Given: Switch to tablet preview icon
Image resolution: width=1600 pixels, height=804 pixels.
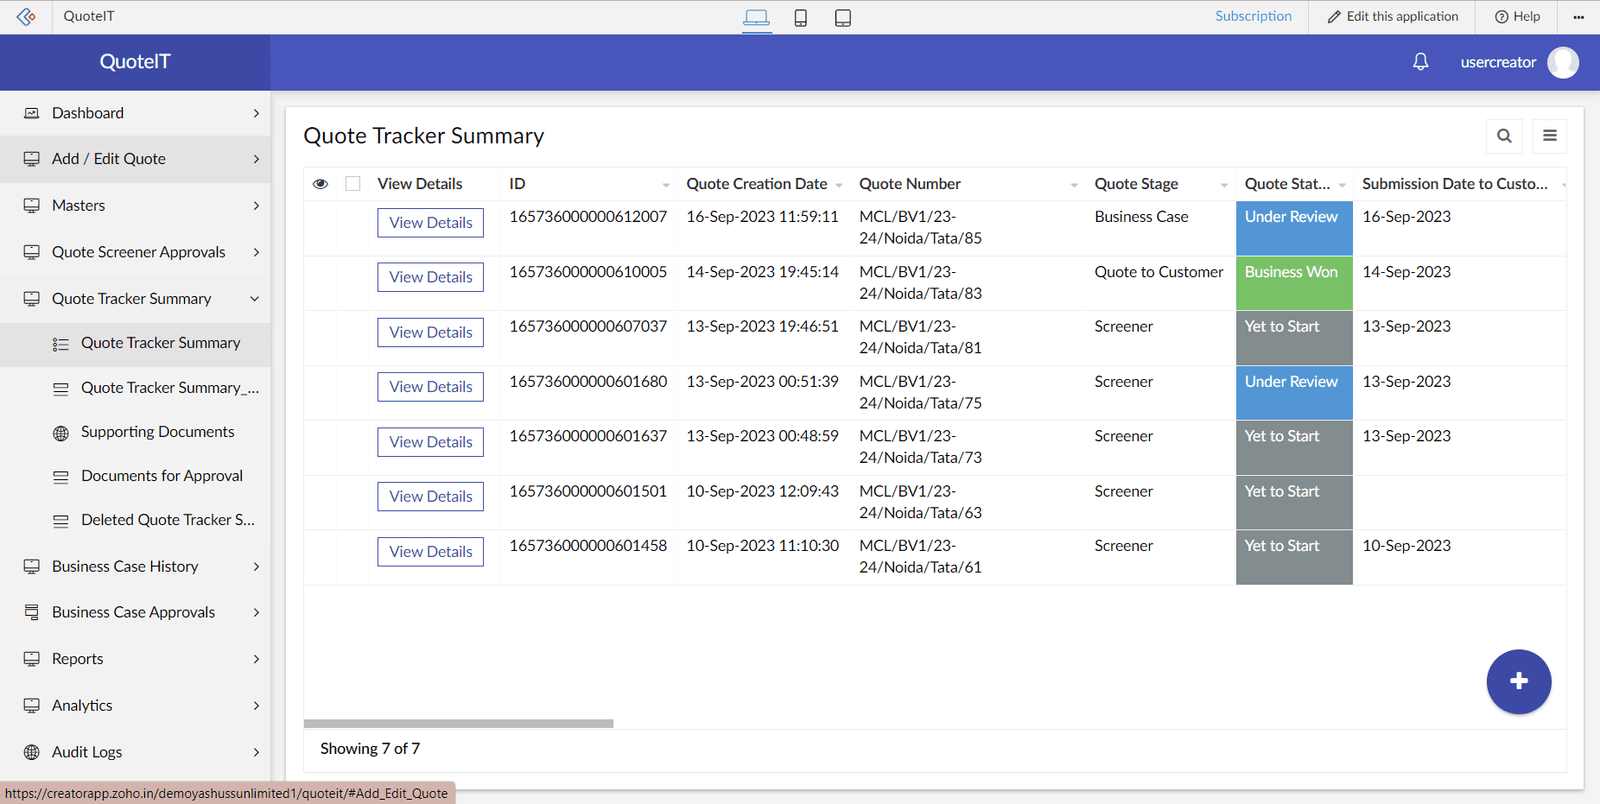Looking at the screenshot, I should click(x=843, y=18).
